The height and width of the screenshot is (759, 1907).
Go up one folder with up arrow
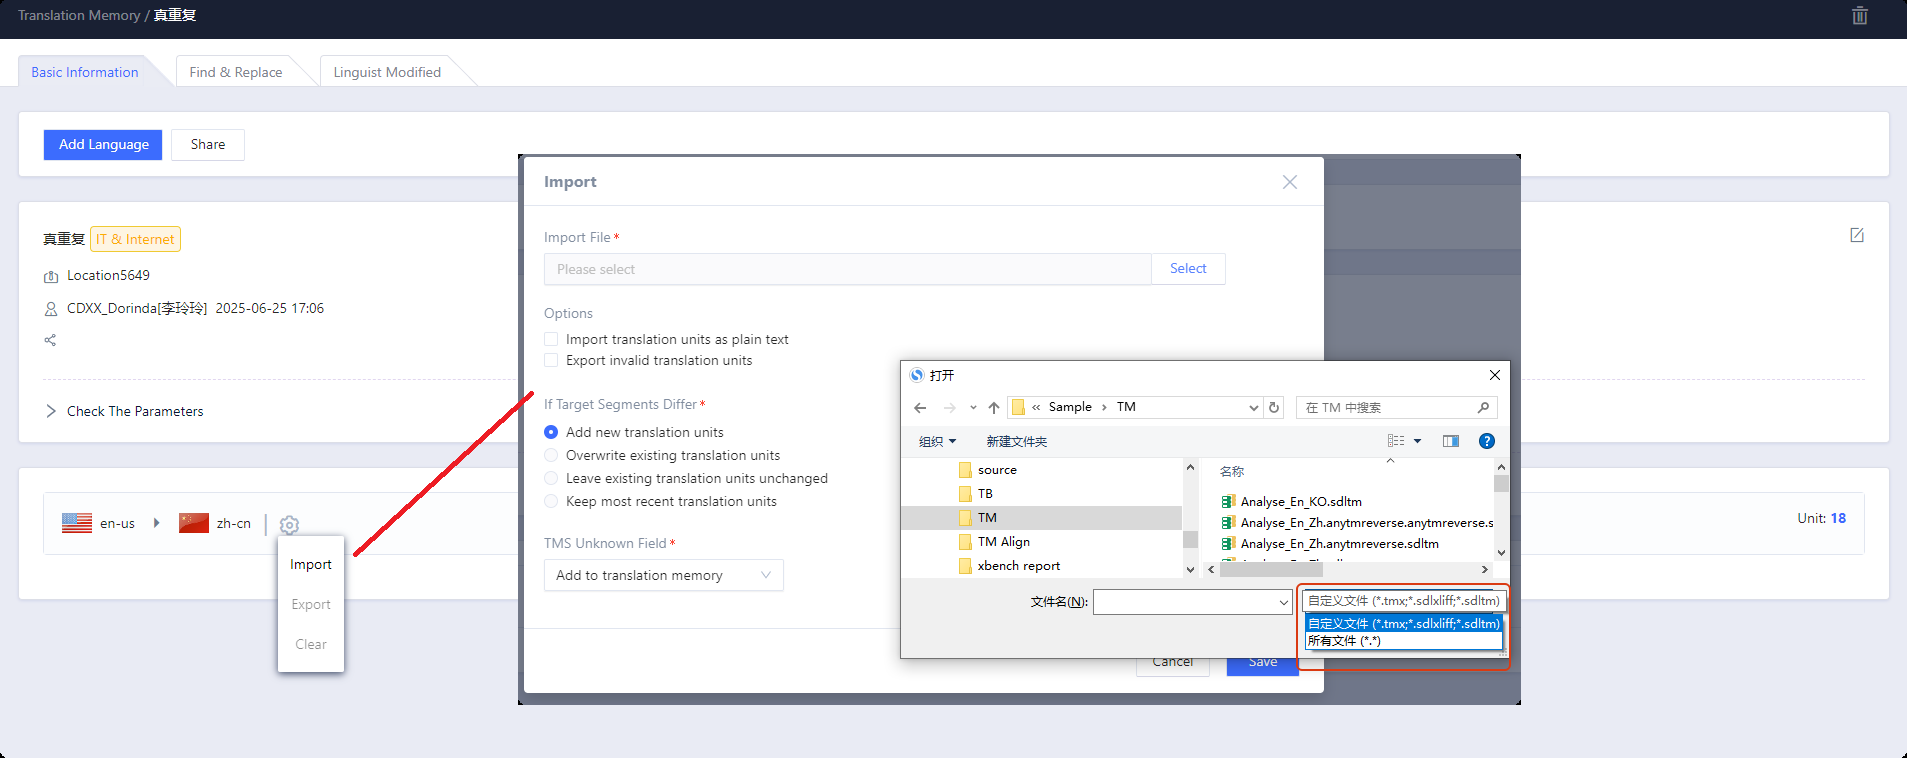tap(994, 407)
